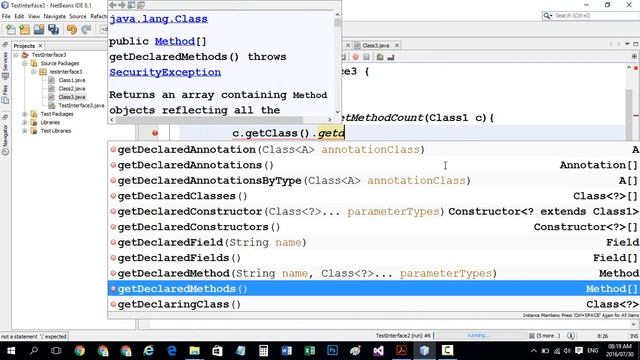Screen dimensions: 640x360
Task: Open Photoshop from the taskbar
Action: (333, 351)
